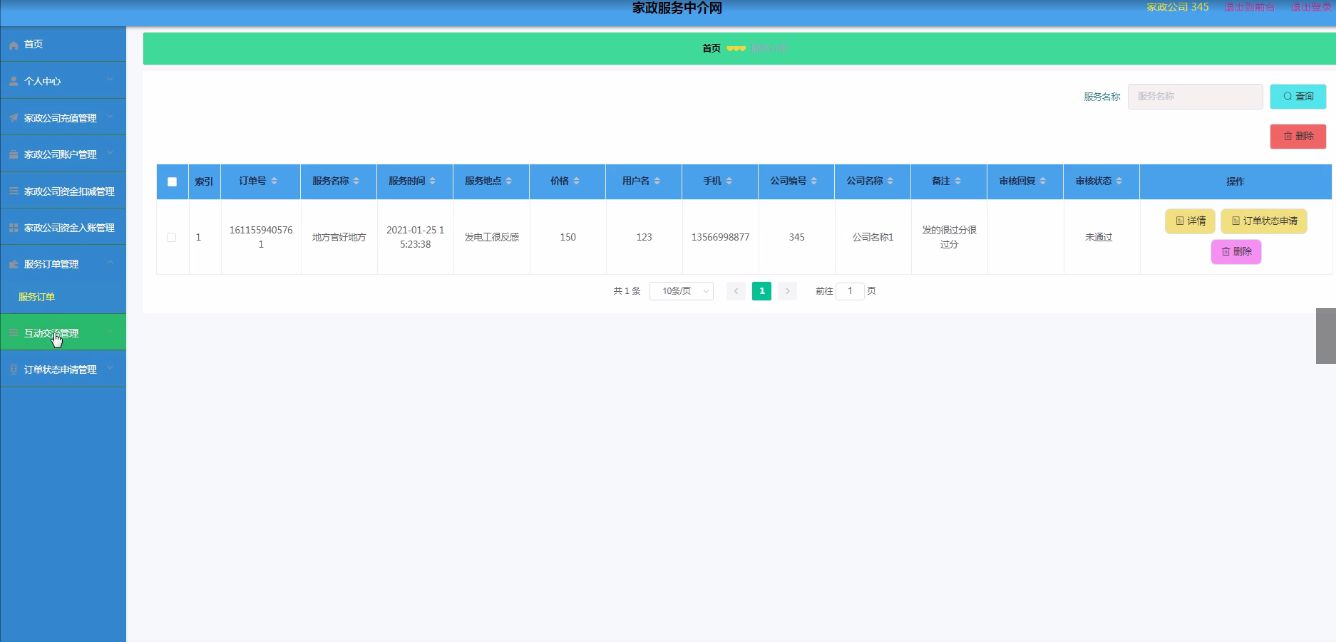Sort the table by 订单号 column arrows
The width and height of the screenshot is (1336, 642).
[x=275, y=181]
